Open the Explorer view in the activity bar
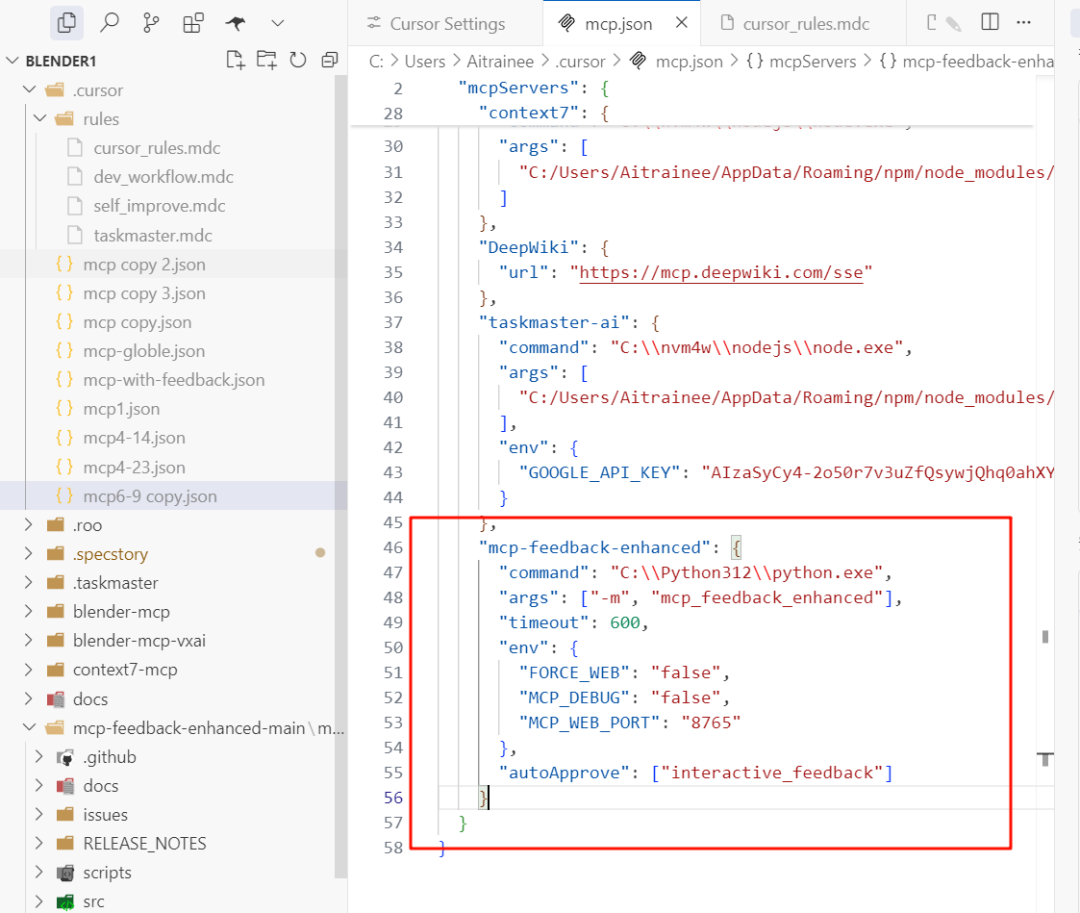Viewport: 1080px width, 913px height. click(67, 22)
